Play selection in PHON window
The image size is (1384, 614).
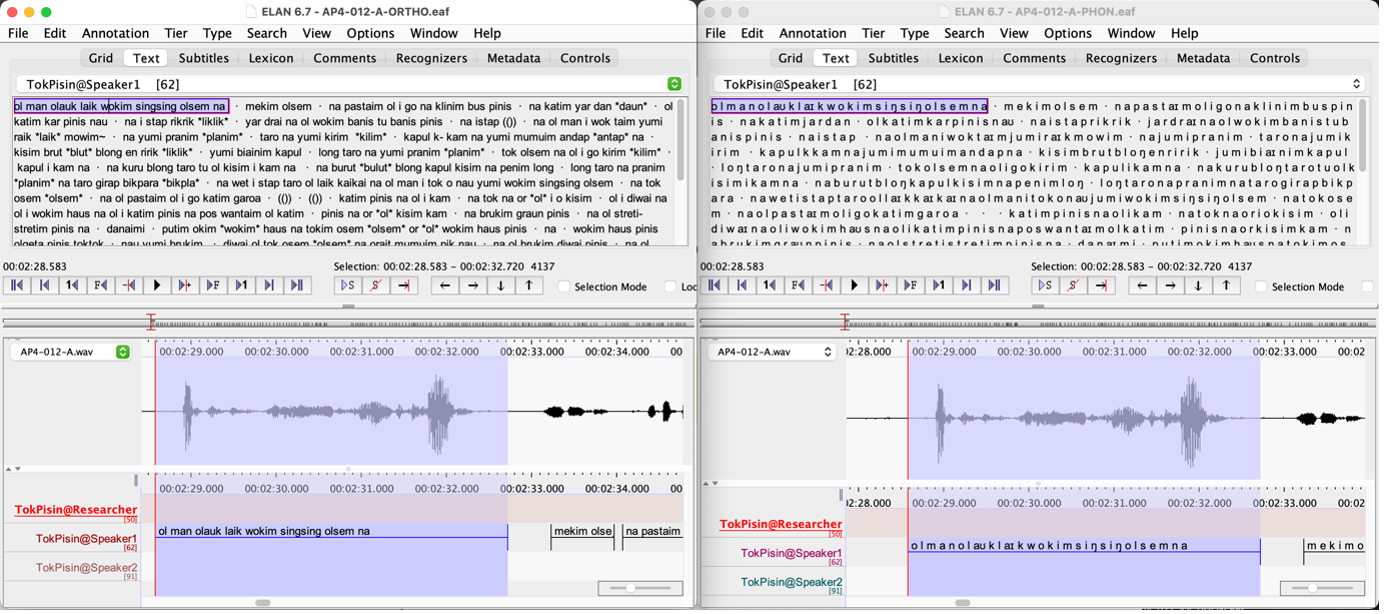[x=1044, y=286]
